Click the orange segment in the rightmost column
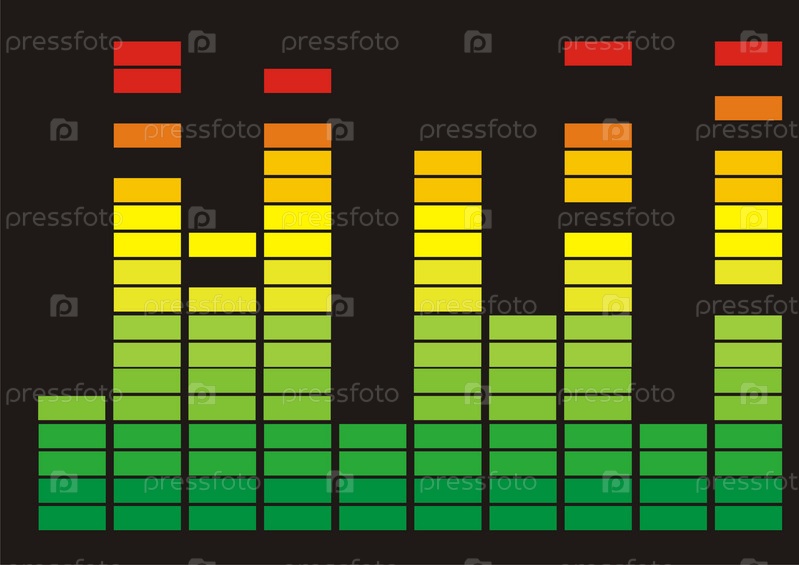 point(748,108)
